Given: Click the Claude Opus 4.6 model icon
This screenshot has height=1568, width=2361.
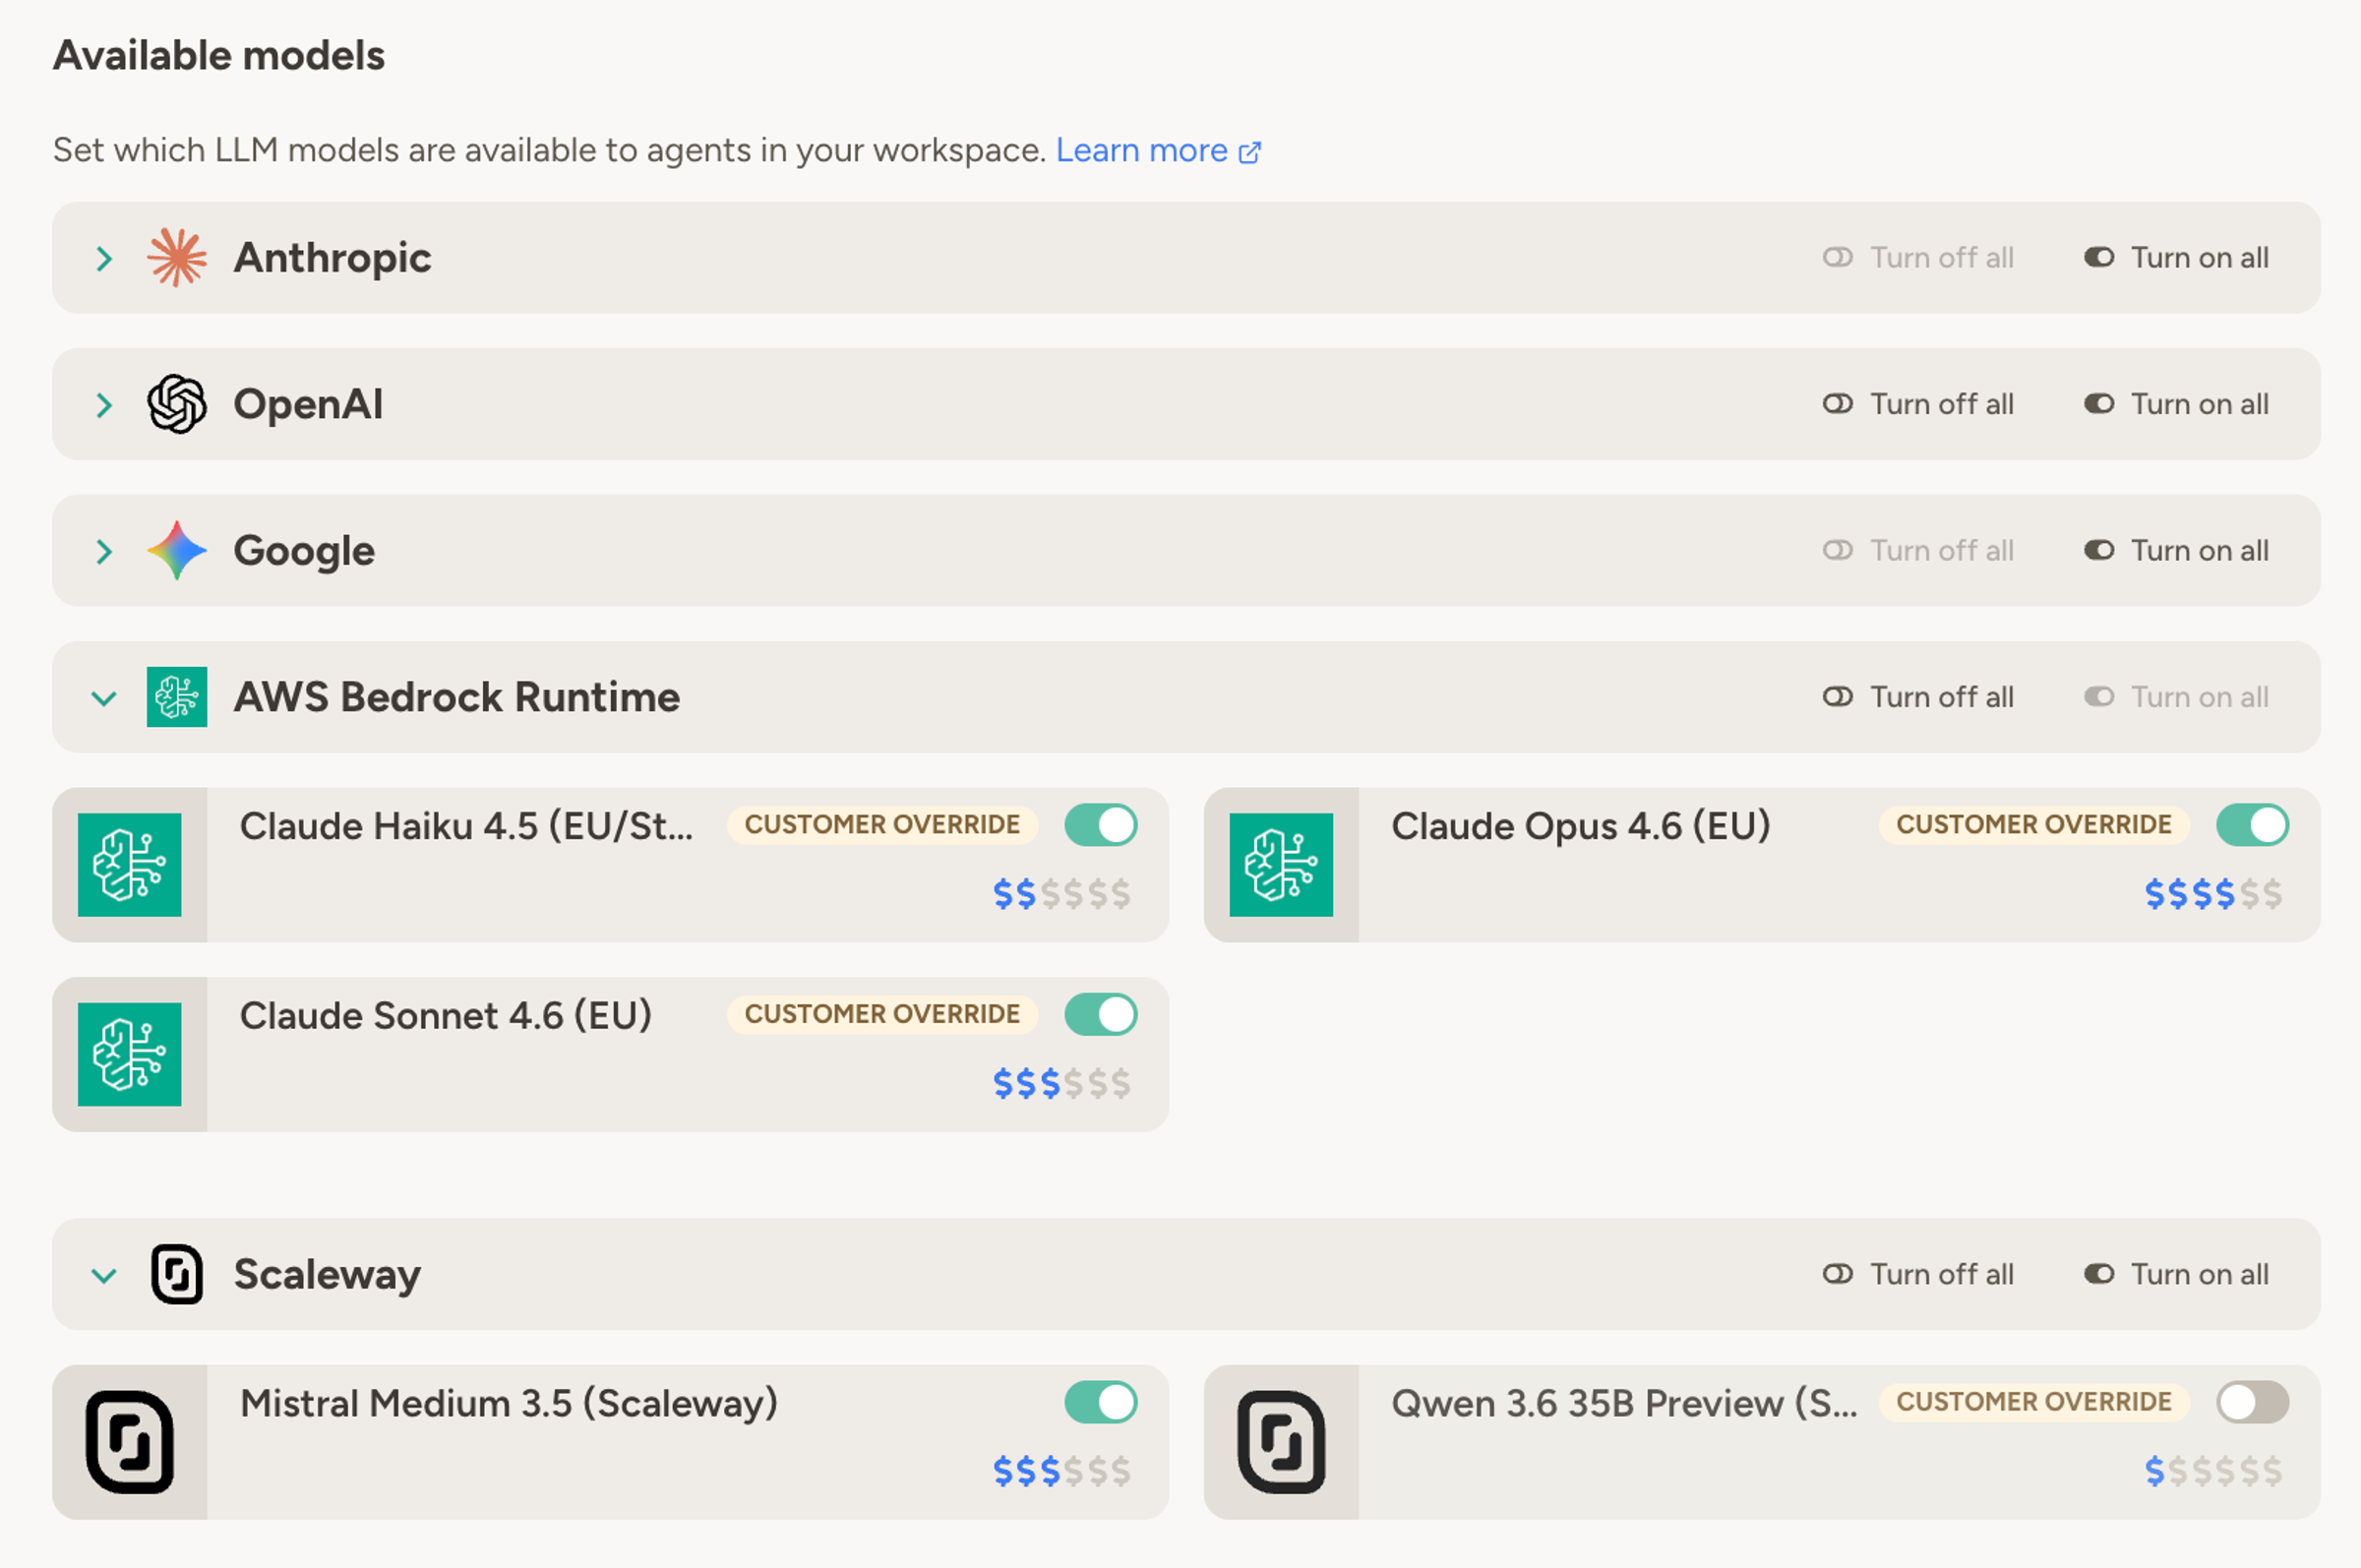Looking at the screenshot, I should [1281, 865].
